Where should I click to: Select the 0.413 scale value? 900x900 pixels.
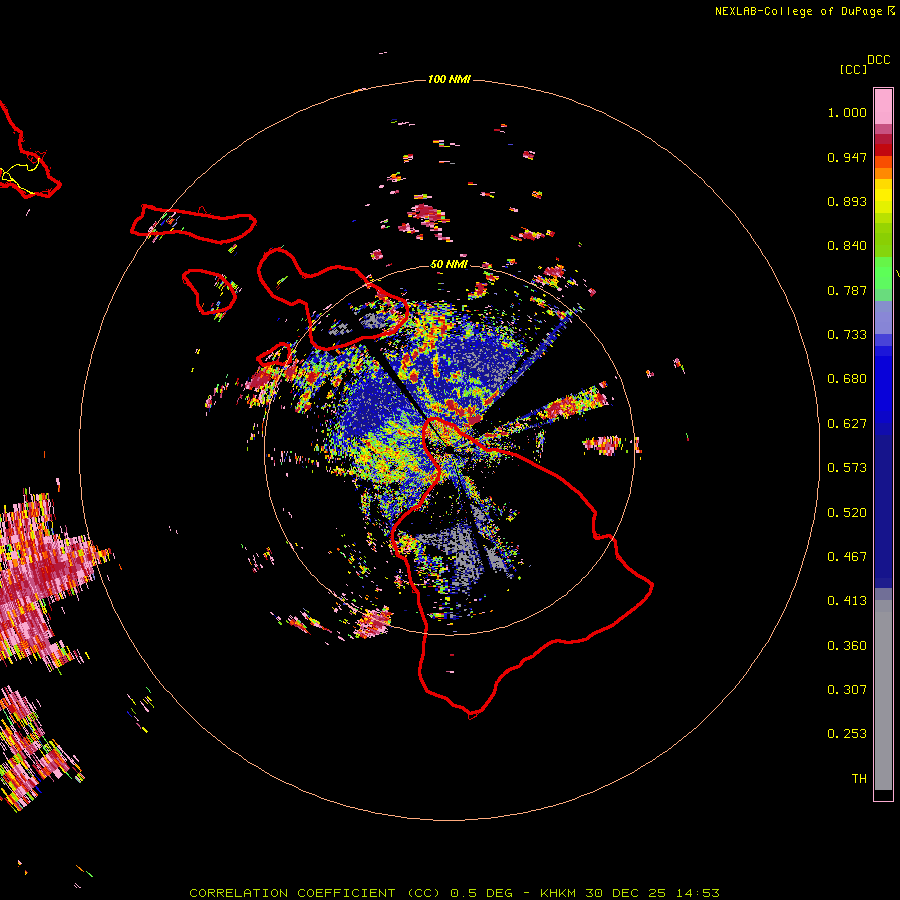point(847,601)
